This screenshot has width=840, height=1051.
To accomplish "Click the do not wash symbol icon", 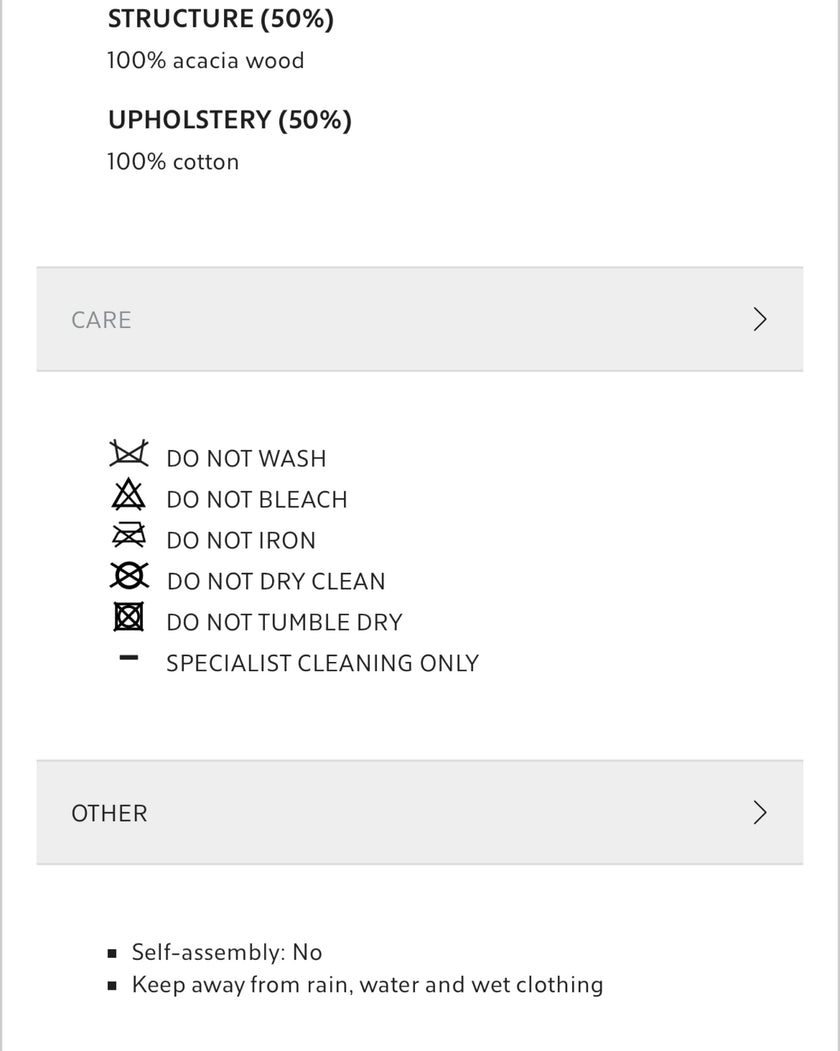I will pos(129,454).
